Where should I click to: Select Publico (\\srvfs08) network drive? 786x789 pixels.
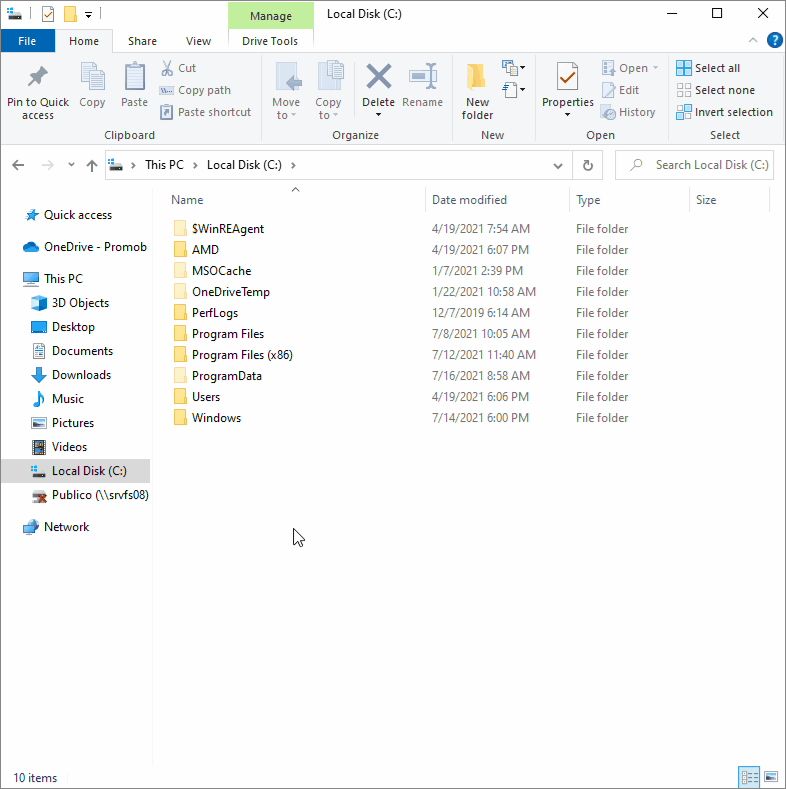(x=100, y=495)
